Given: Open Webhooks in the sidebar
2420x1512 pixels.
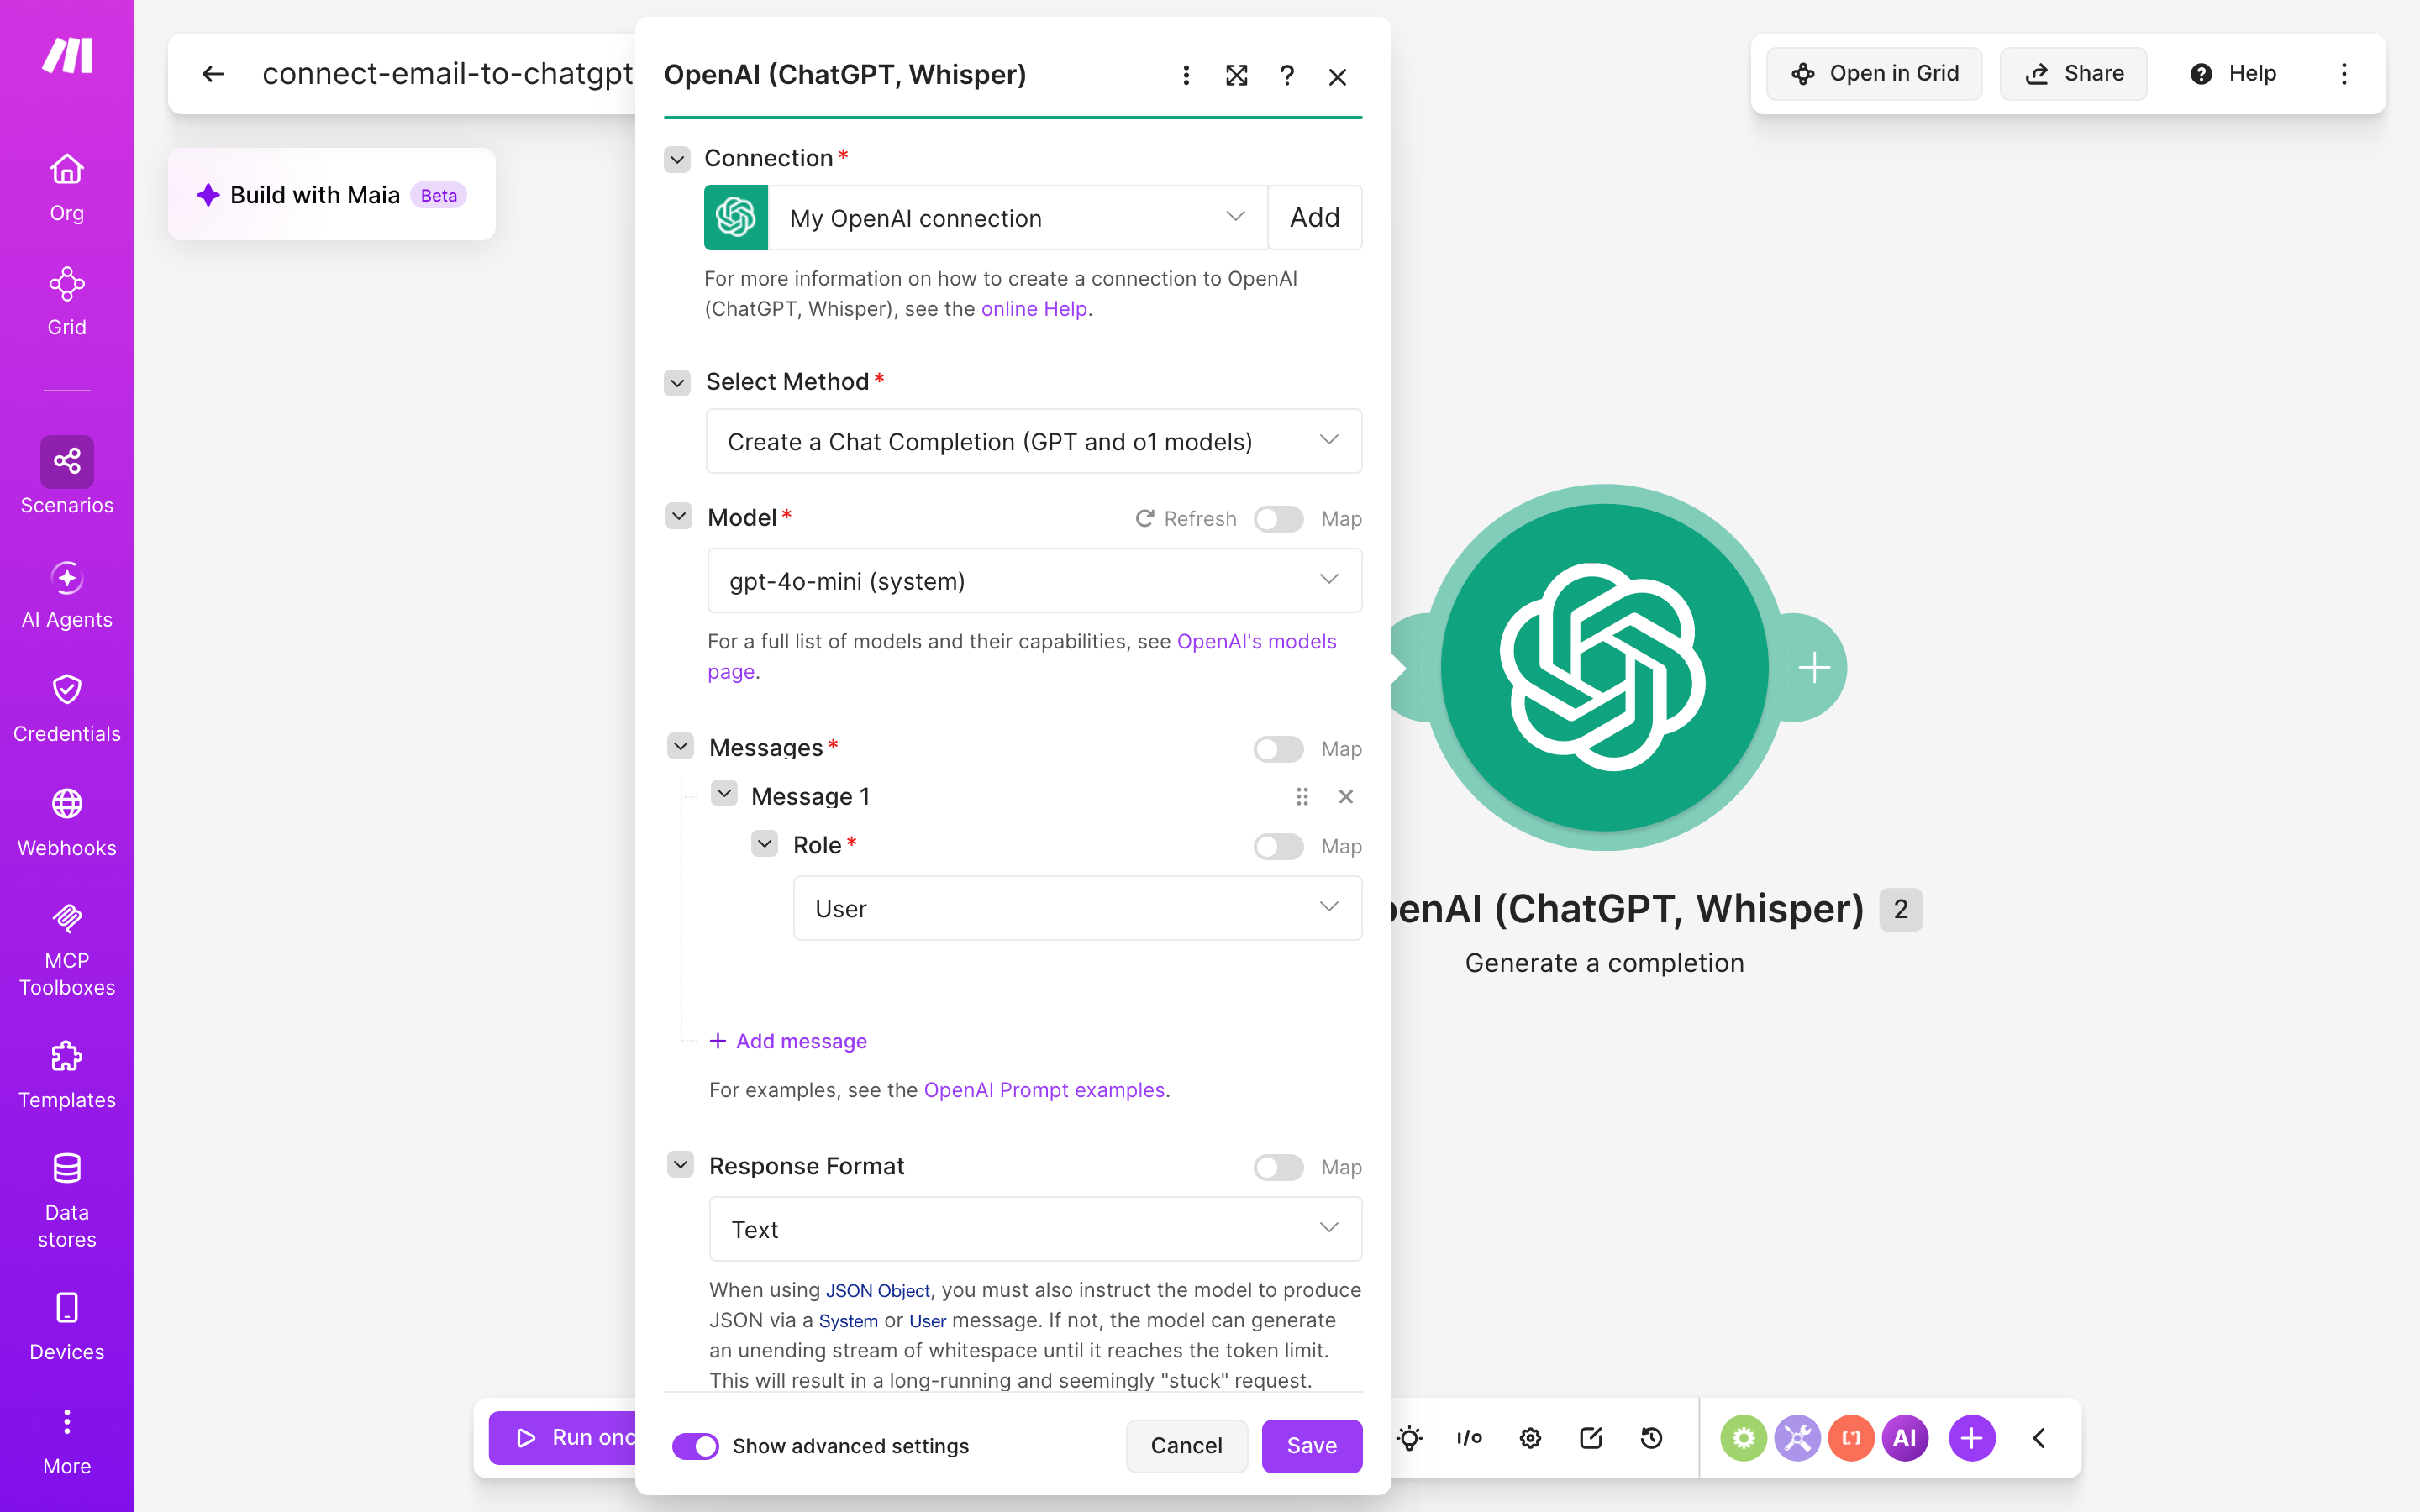Looking at the screenshot, I should tap(67, 823).
